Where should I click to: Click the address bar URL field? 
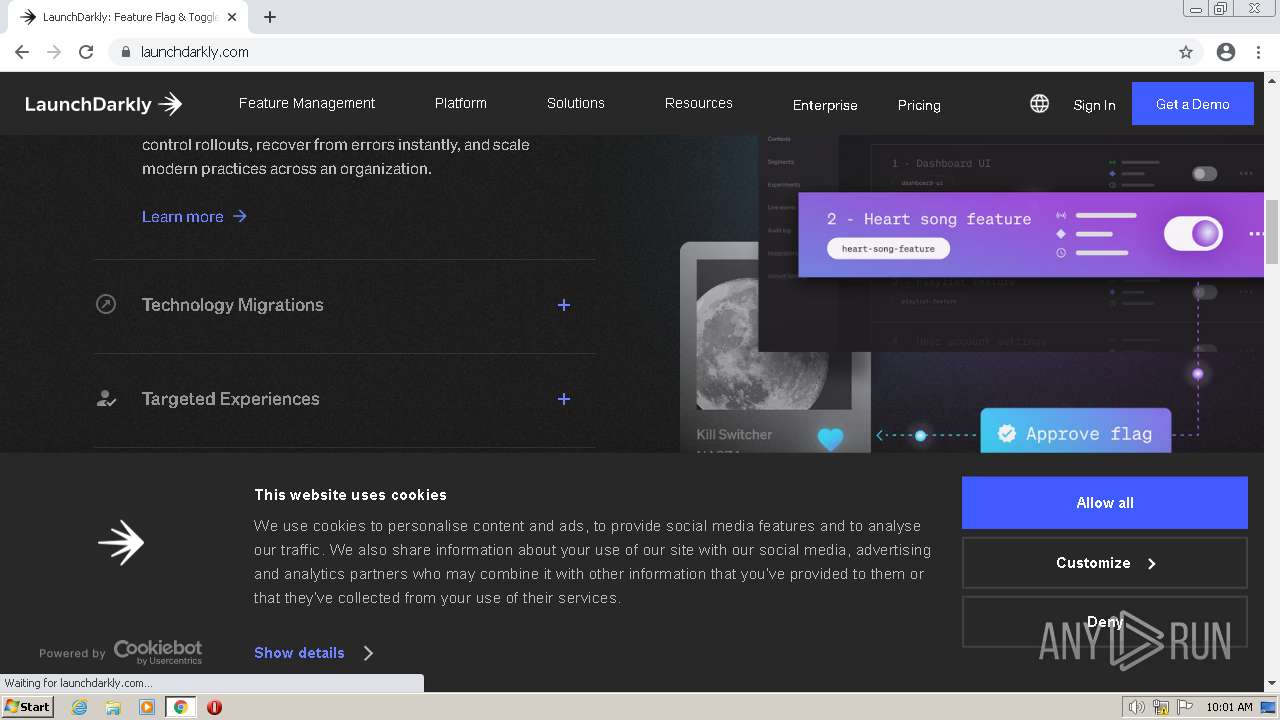pos(640,52)
